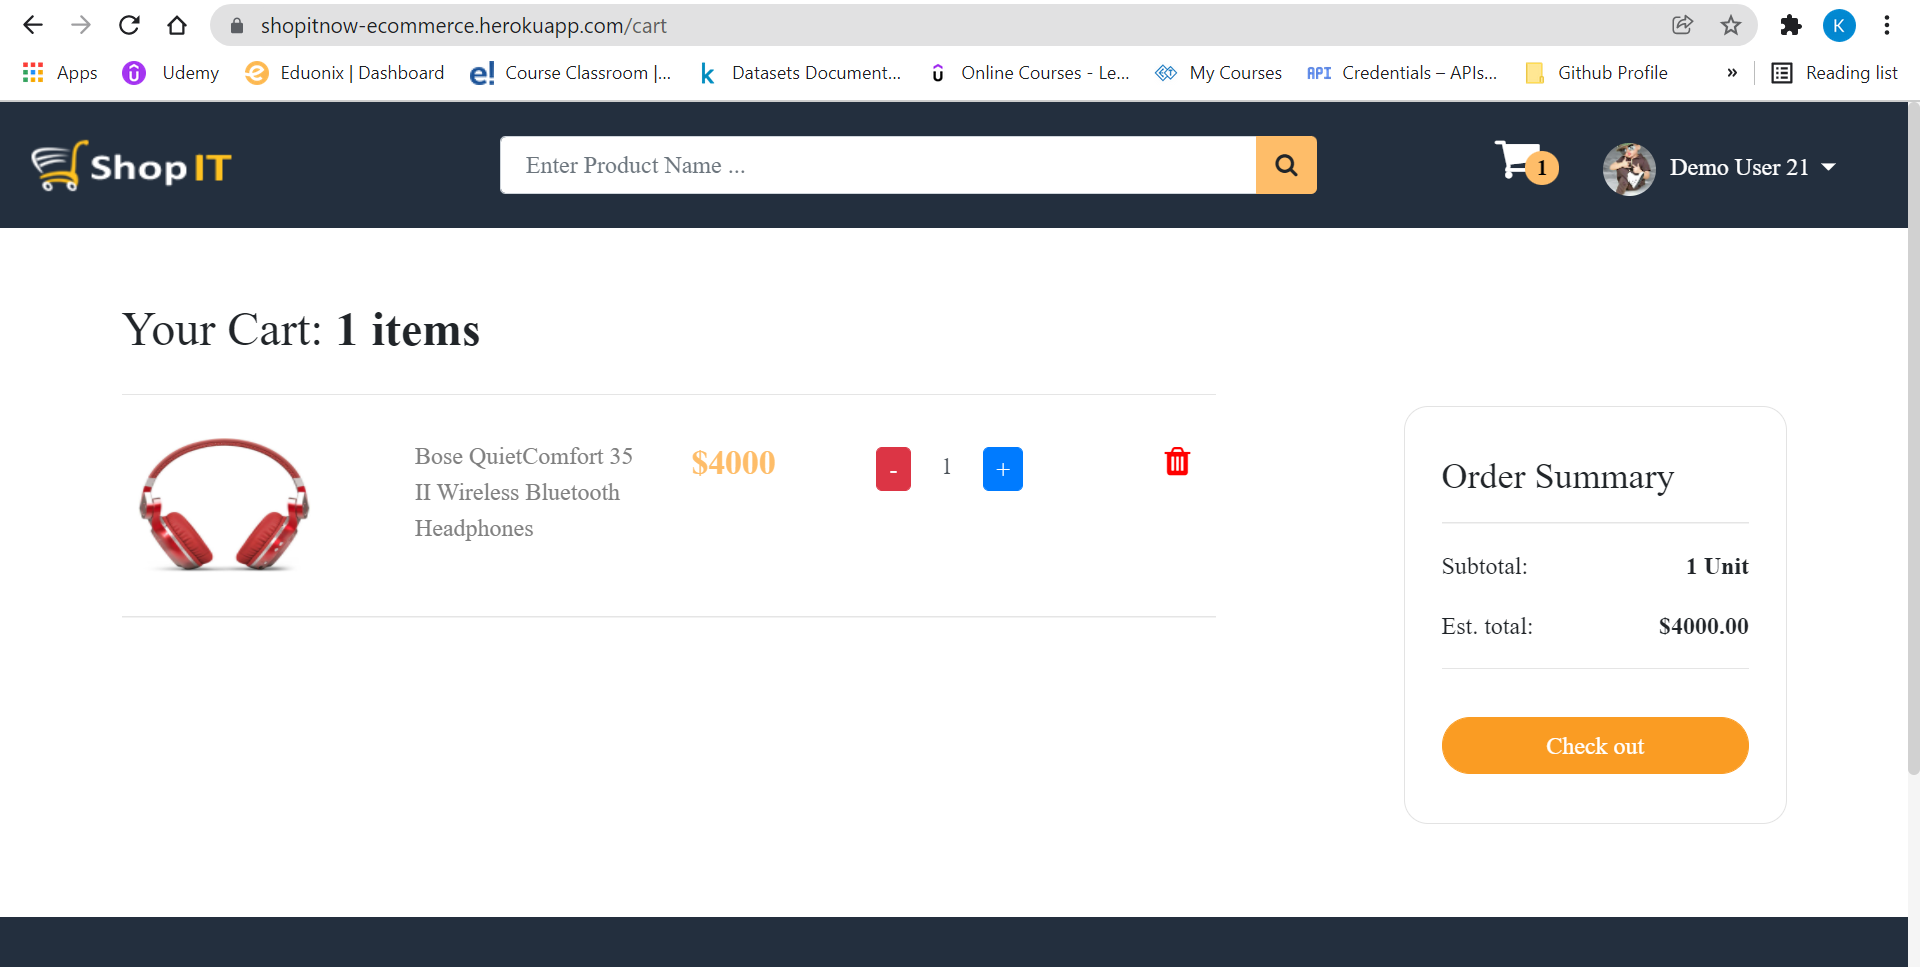The image size is (1920, 967).
Task: Open the Udemy bookmark
Action: point(170,72)
